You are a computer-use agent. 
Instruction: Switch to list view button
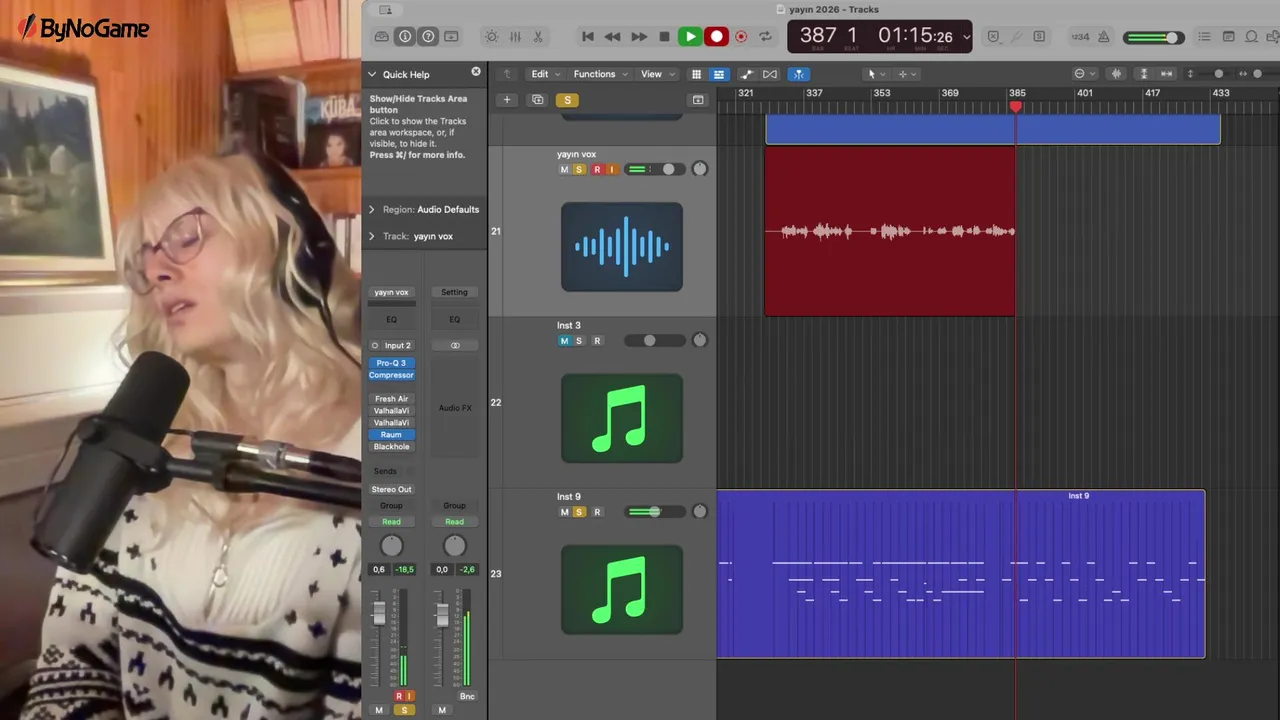(x=718, y=74)
